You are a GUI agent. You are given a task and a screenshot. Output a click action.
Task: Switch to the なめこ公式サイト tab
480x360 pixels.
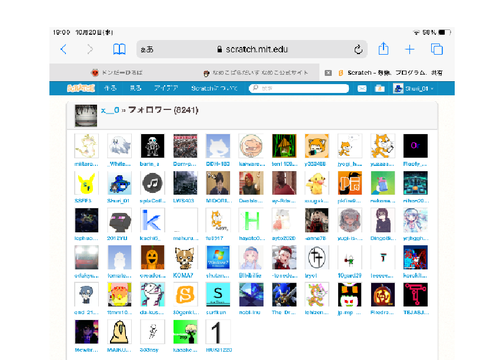256,72
